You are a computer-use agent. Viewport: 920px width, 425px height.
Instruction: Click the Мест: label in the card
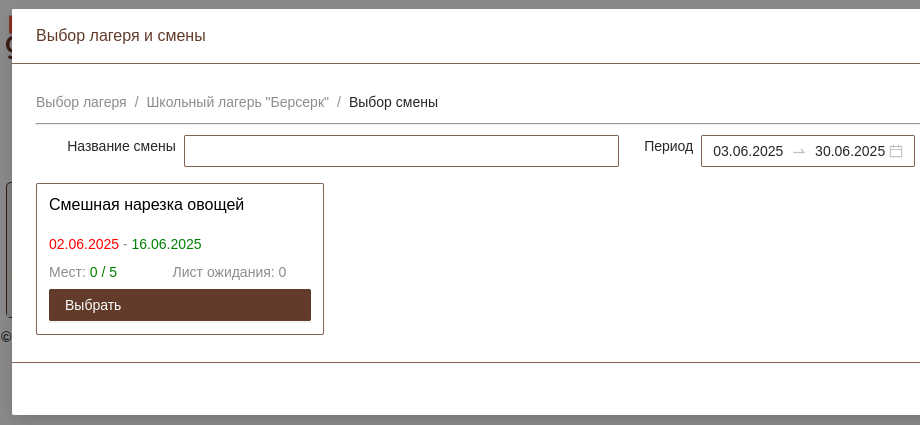pyautogui.click(x=67, y=272)
